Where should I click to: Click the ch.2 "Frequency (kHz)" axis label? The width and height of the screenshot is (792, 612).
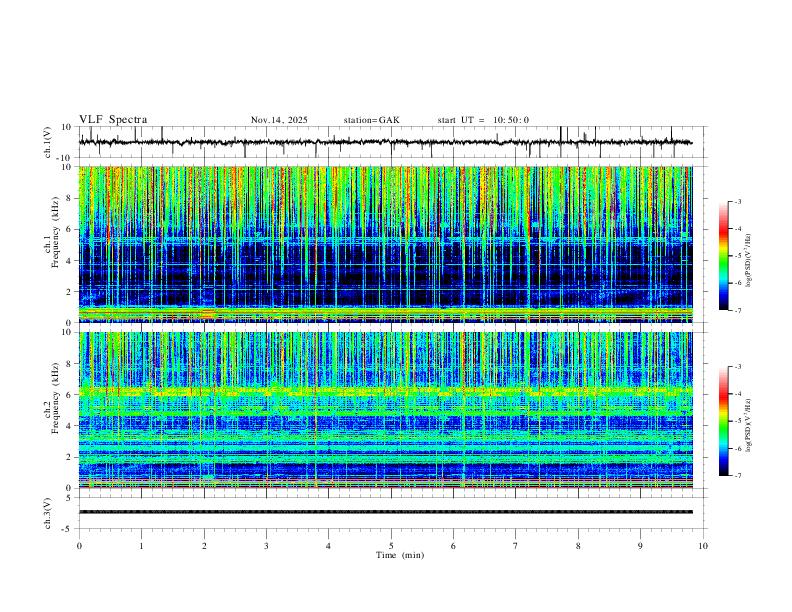tap(56, 398)
